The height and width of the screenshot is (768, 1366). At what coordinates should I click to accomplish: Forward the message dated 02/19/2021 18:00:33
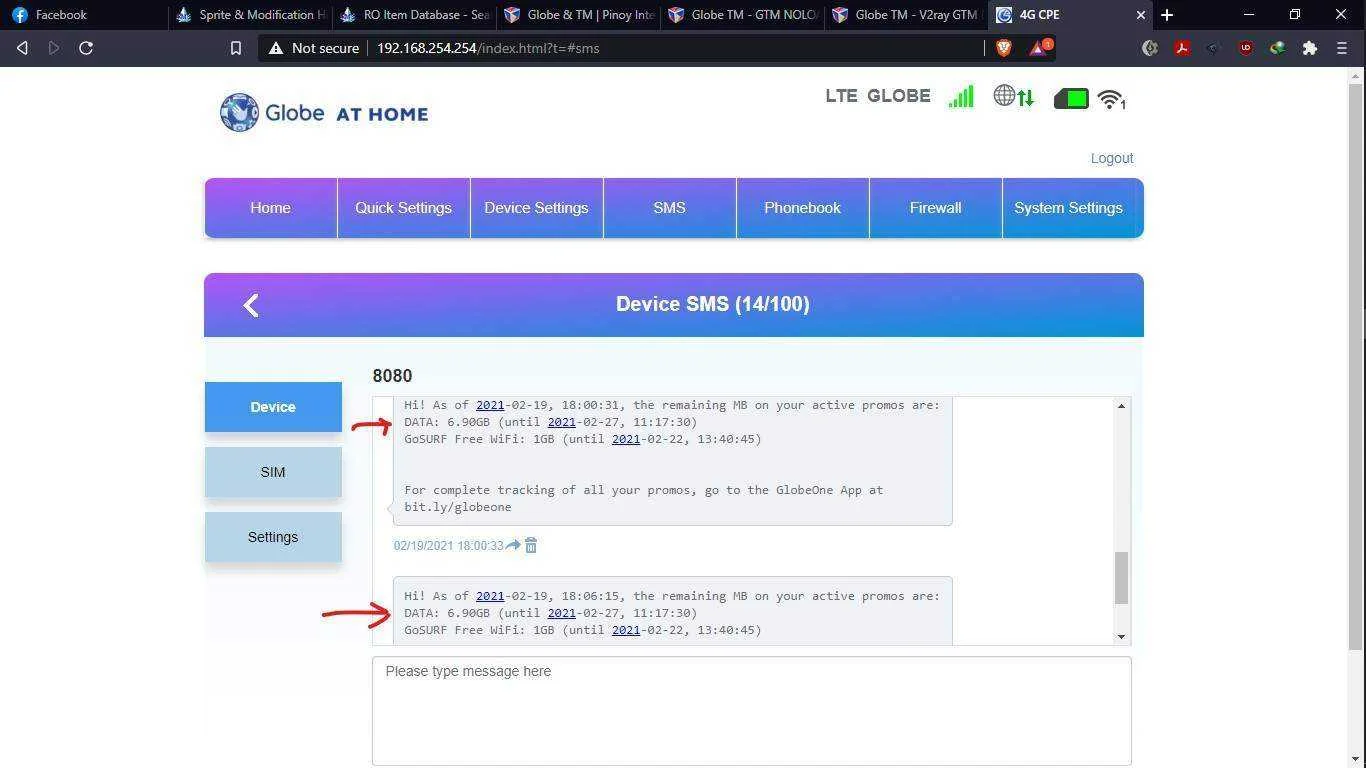tap(513, 545)
